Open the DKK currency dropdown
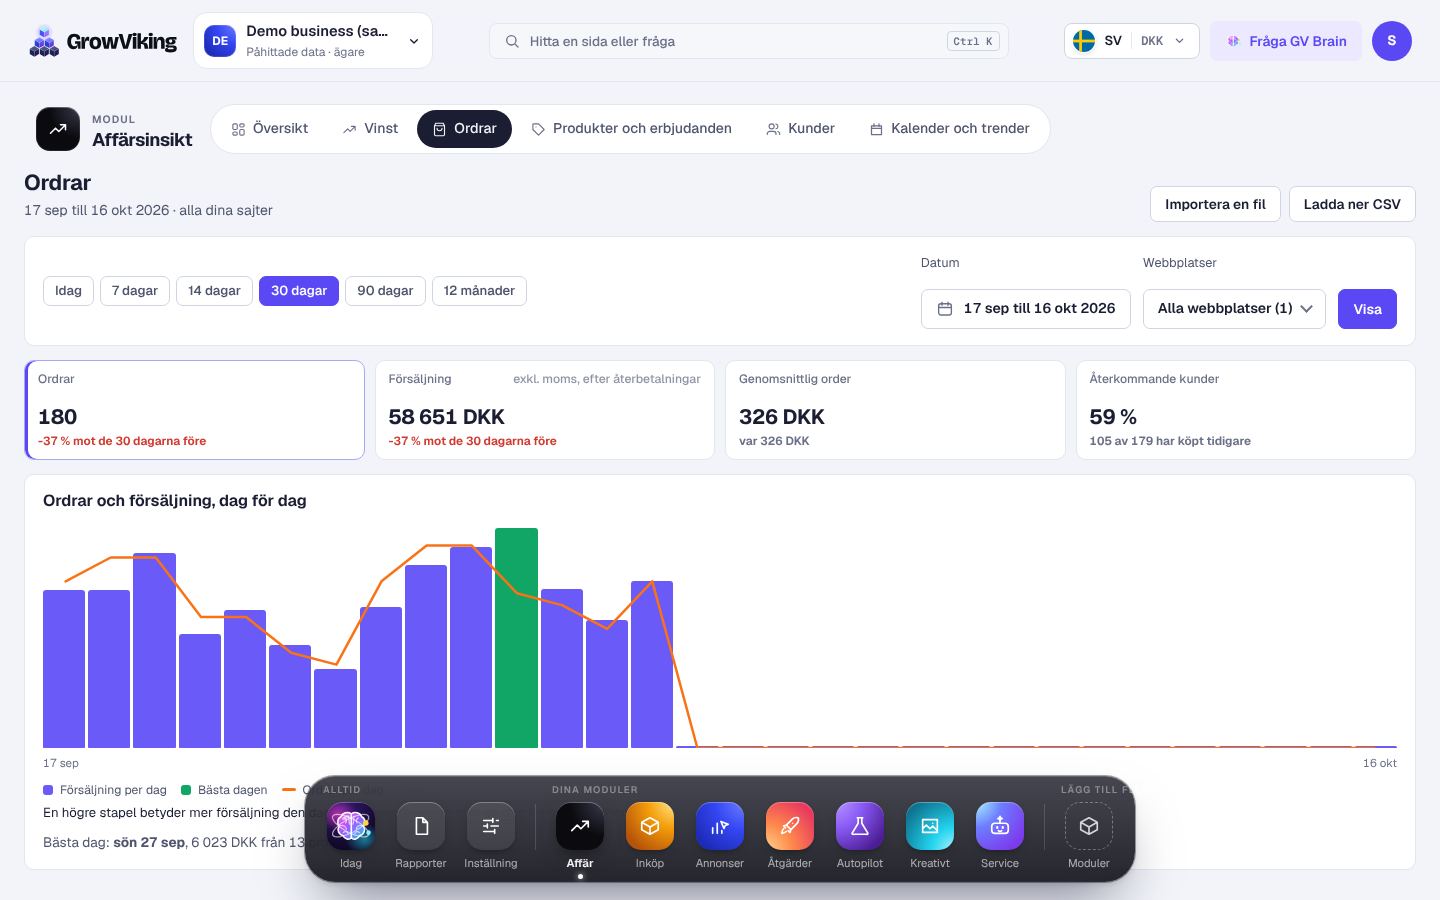Screen dimensions: 1440x900 pyautogui.click(x=1163, y=41)
